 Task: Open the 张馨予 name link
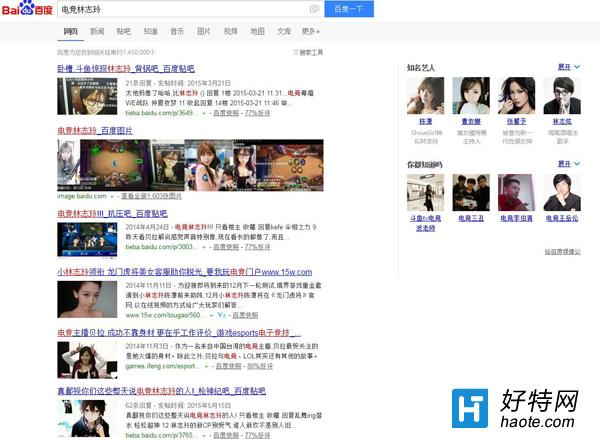[517, 121]
